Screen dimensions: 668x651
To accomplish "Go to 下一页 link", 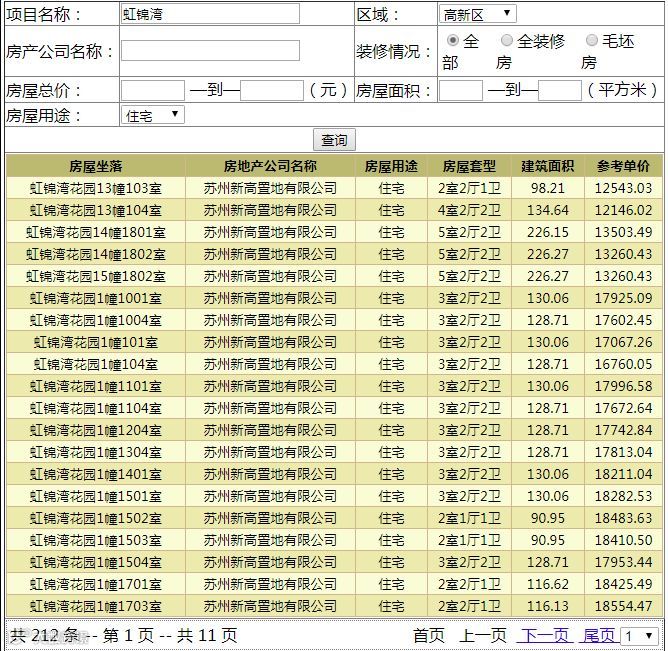I will (544, 635).
